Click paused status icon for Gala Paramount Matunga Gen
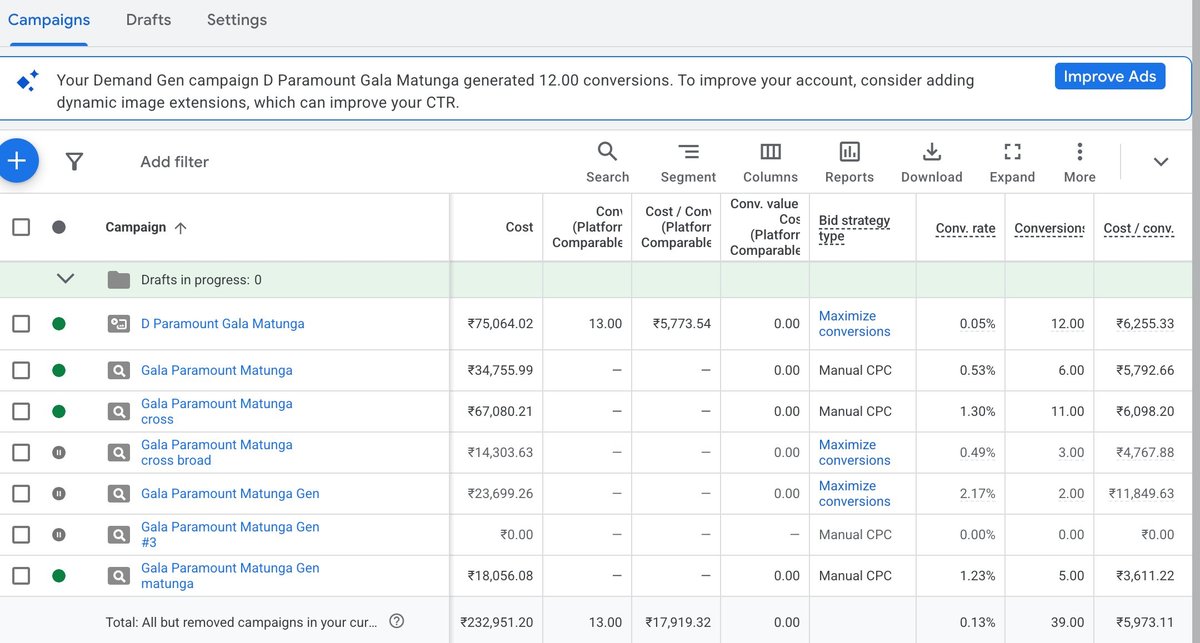1200x643 pixels. tap(59, 493)
